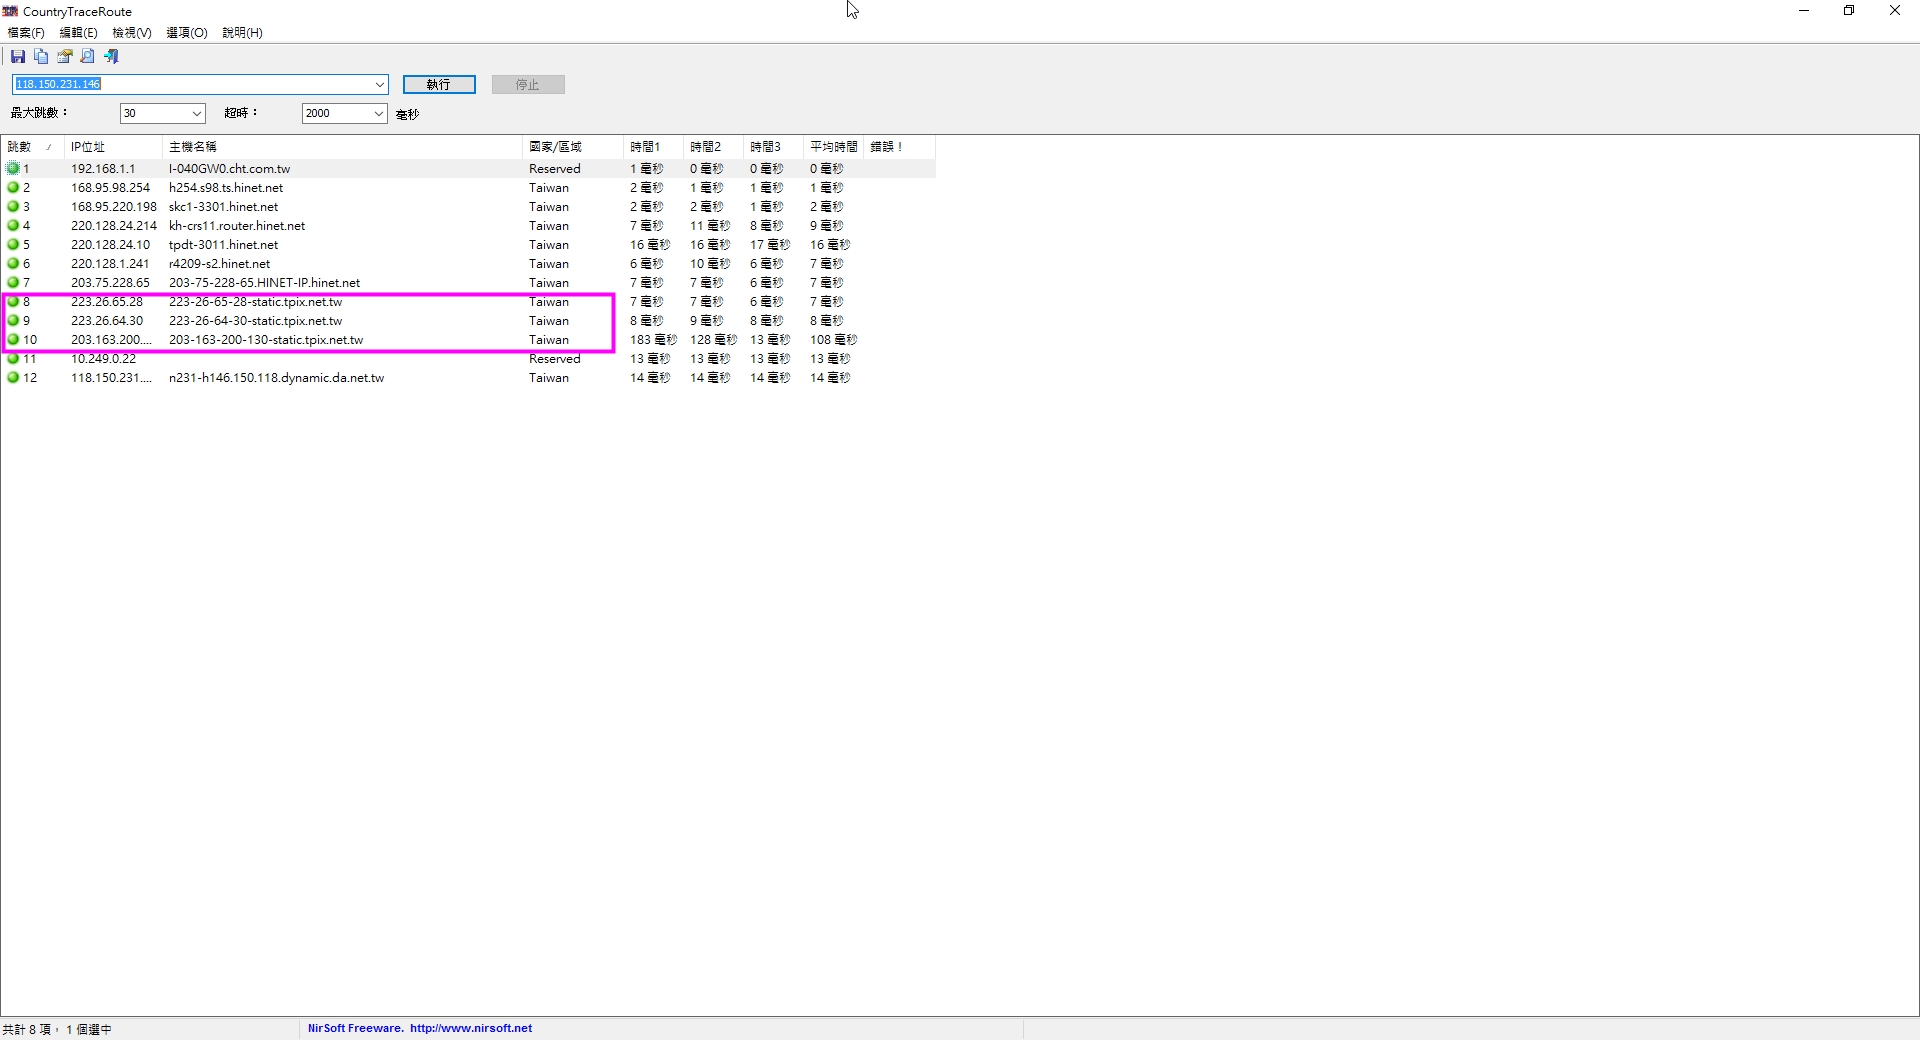Image resolution: width=1920 pixels, height=1040 pixels.
Task: Click the 停止 button
Action: click(x=528, y=85)
